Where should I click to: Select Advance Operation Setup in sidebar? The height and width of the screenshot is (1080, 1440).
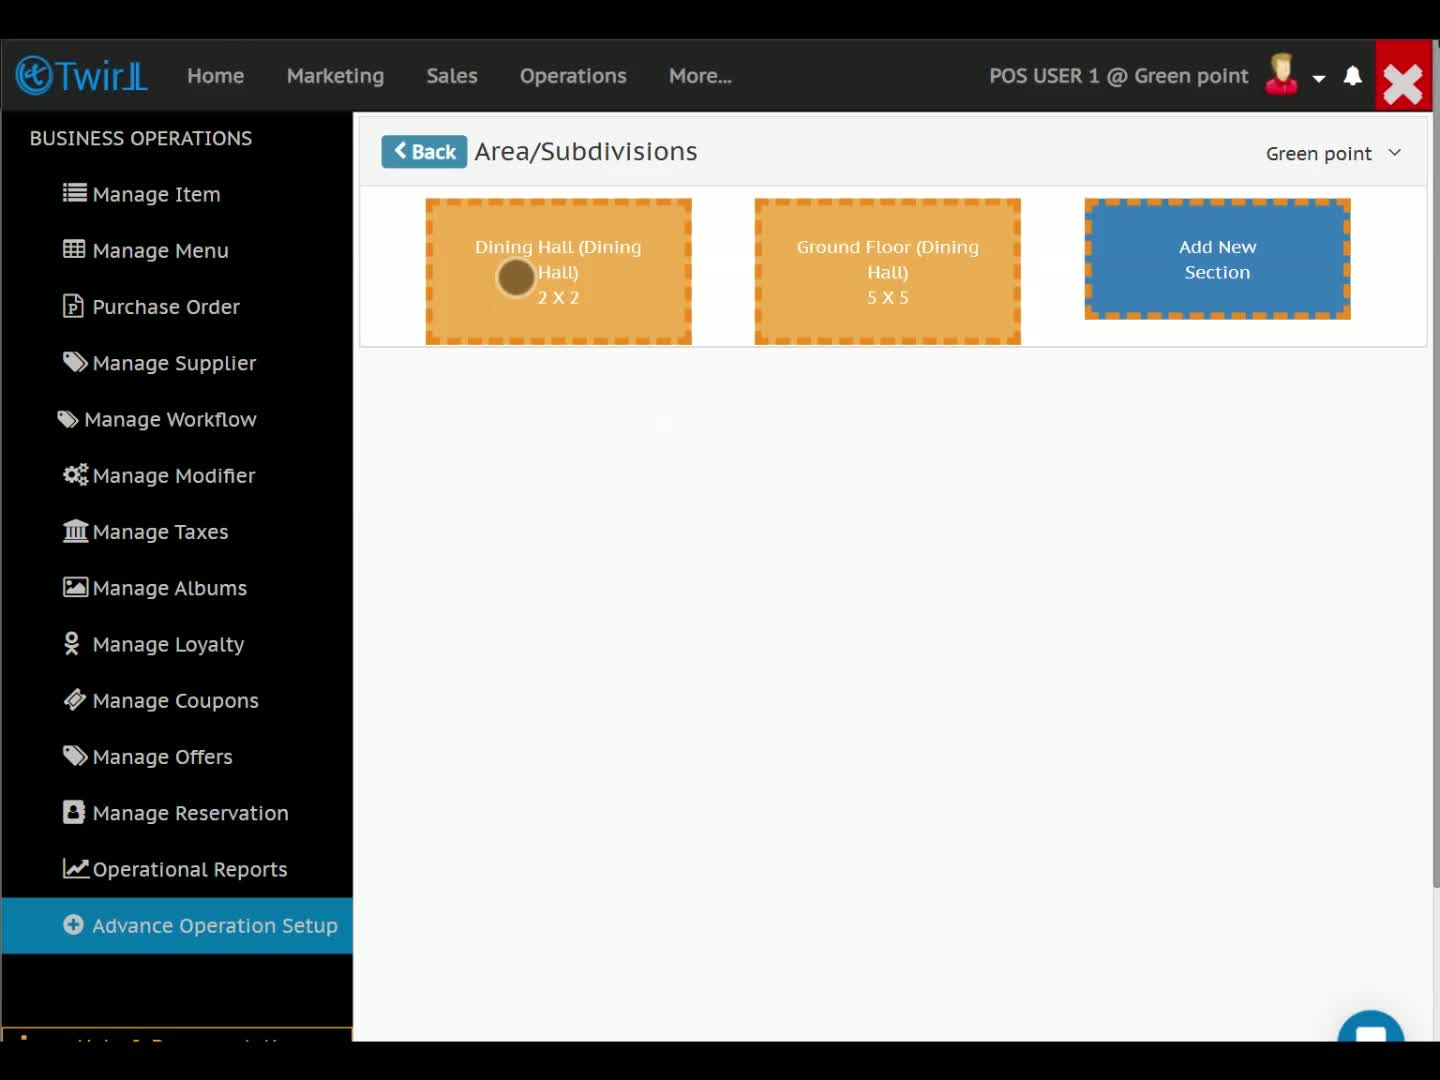177,925
